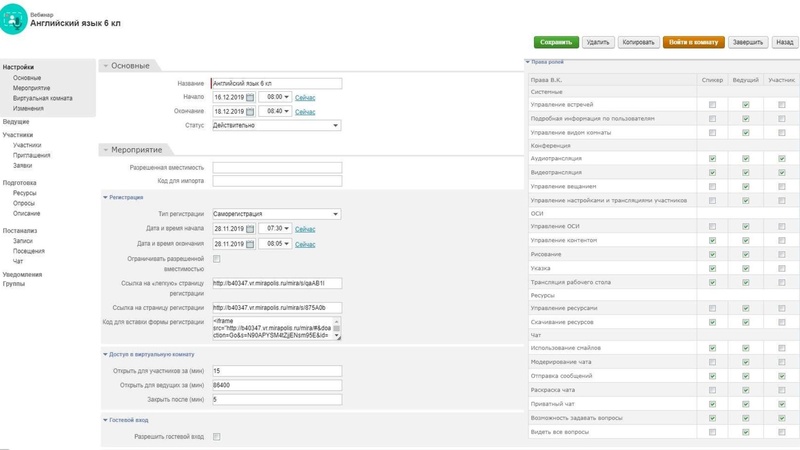
Task: Collapse the Права ролей panel
Action: tap(528, 62)
